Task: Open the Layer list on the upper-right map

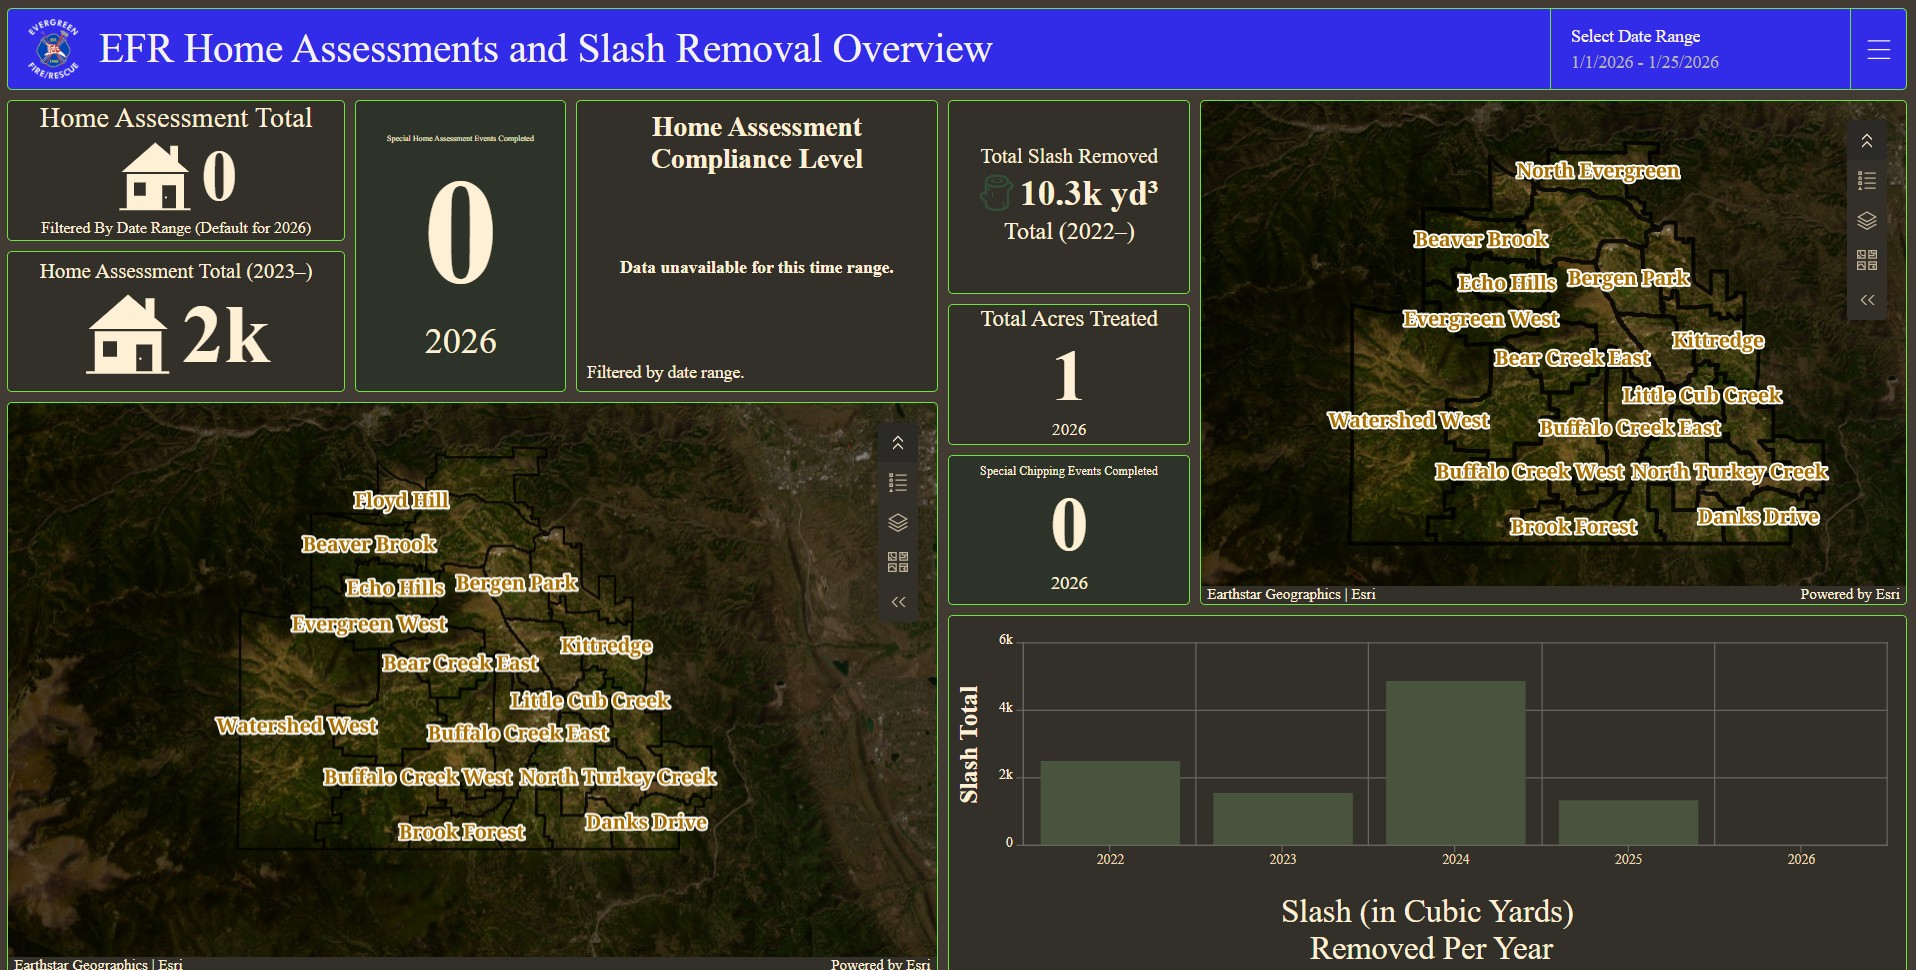Action: tap(1866, 220)
